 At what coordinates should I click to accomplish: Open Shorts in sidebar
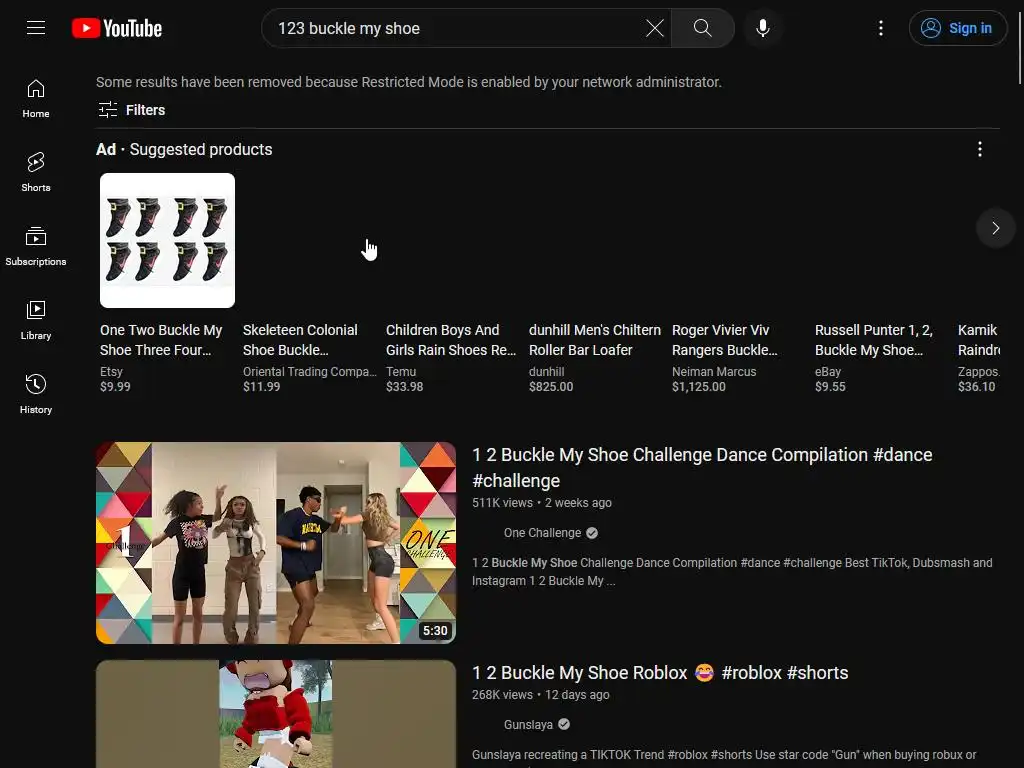36,172
